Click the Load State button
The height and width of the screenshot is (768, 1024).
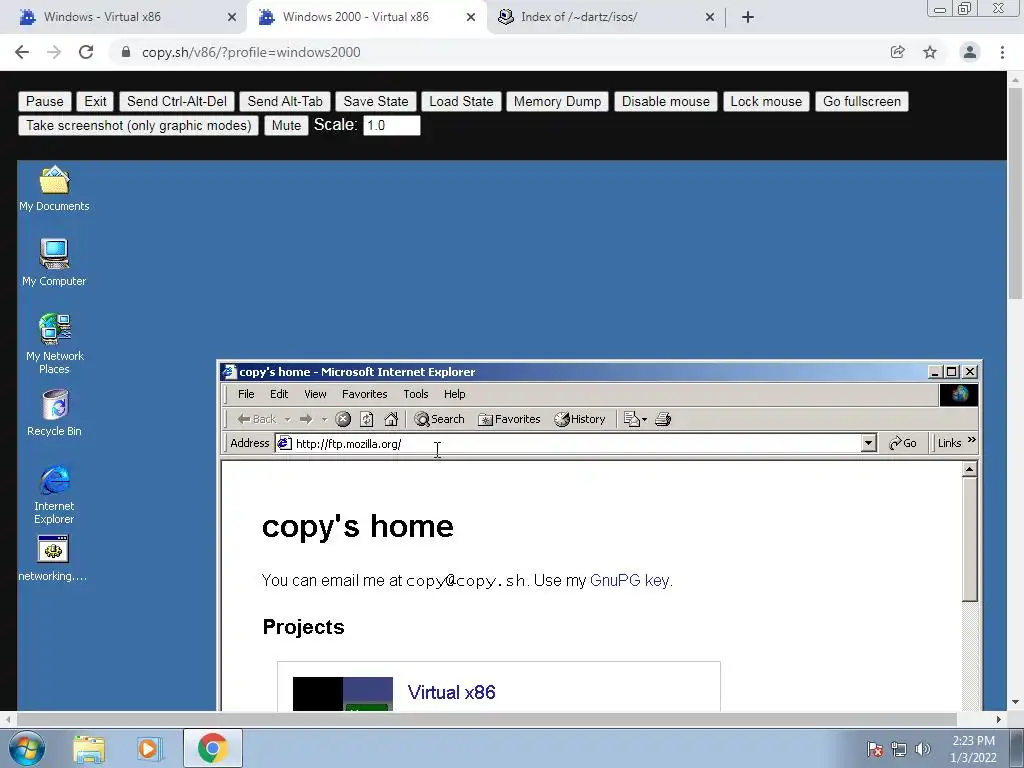(461, 101)
